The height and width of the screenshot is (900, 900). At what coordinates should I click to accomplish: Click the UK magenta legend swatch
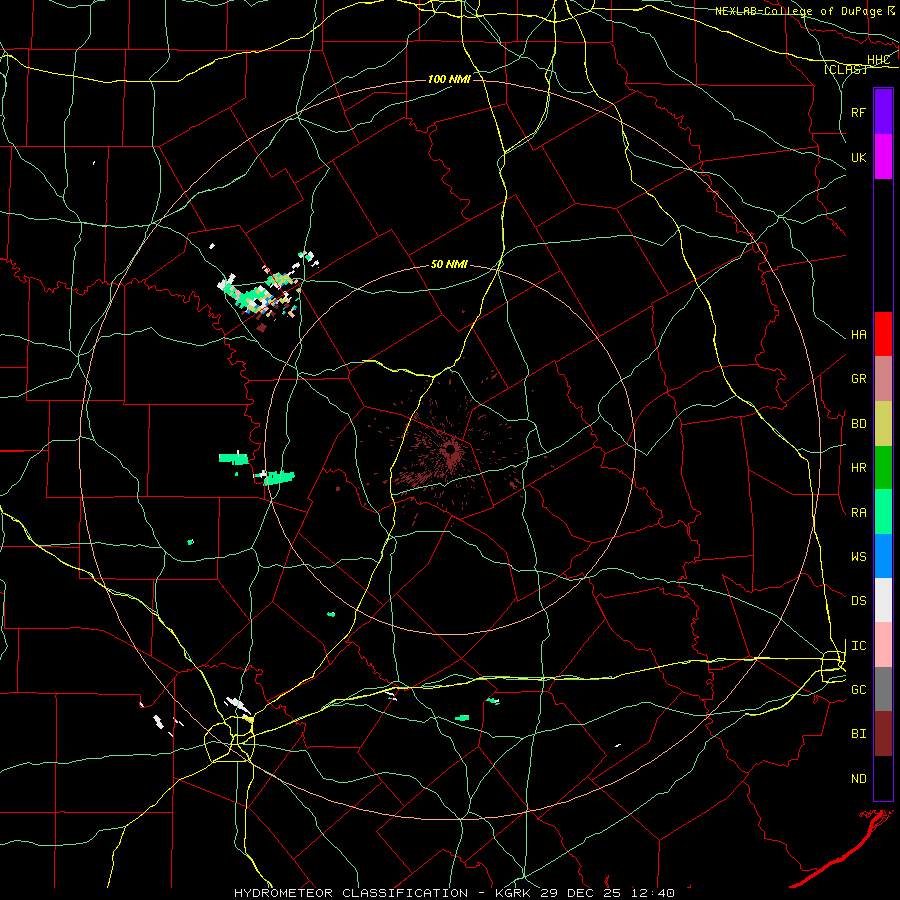[x=883, y=157]
